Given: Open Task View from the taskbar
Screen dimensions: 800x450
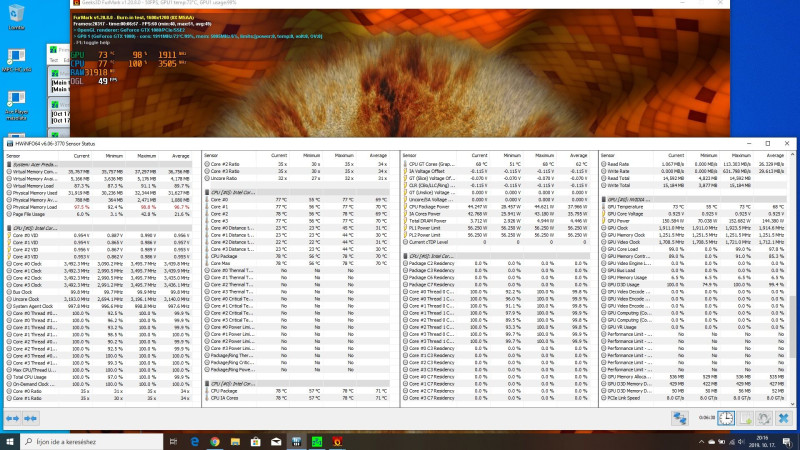Looking at the screenshot, I should pos(173,442).
